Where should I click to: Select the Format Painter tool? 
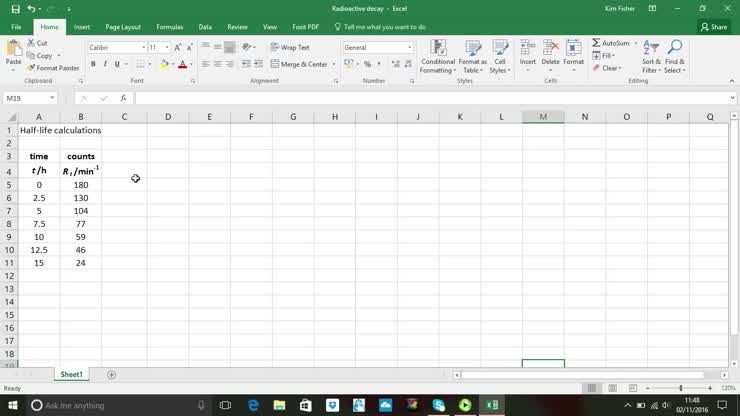tap(57, 68)
